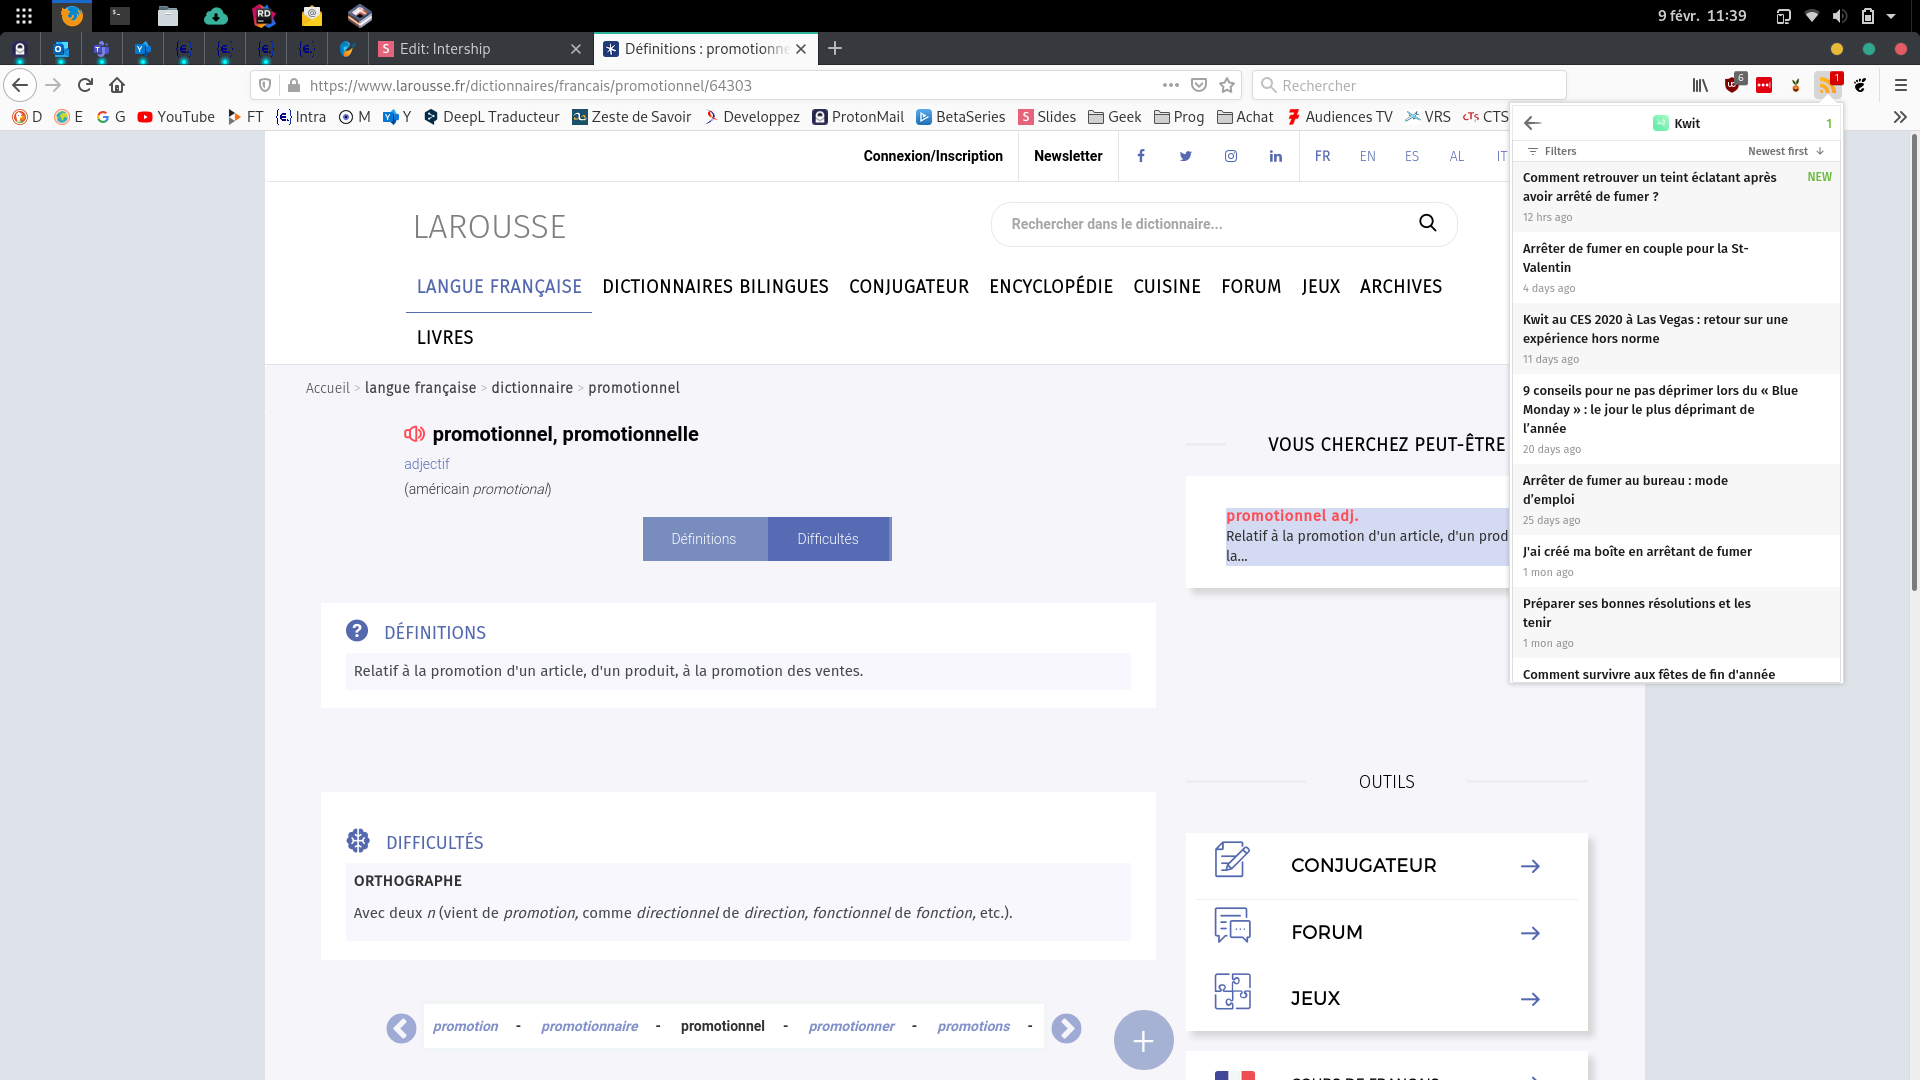This screenshot has width=1920, height=1080.
Task: Open the page actions three-dots menu
Action: coord(1170,85)
